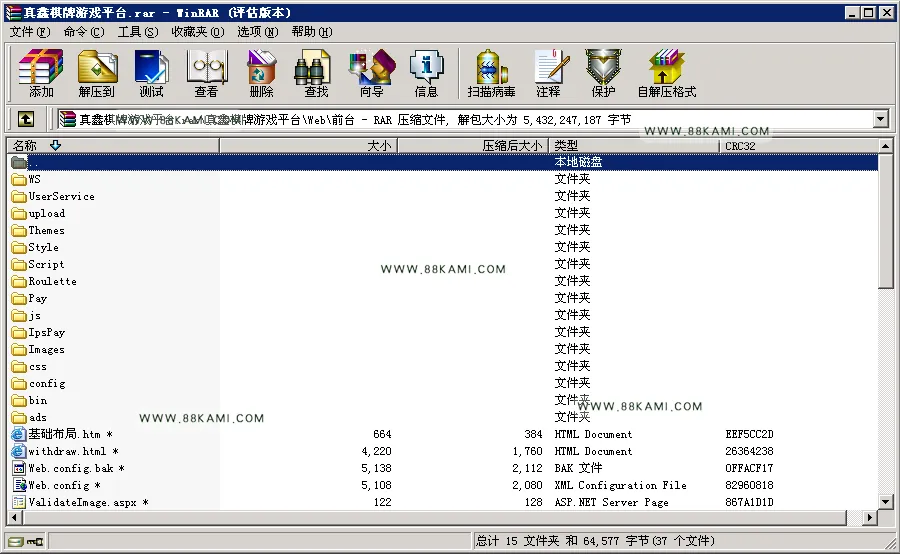Image resolution: width=900 pixels, height=554 pixels.
Task: Click the 'BAK 文件' type cell
Action: point(579,468)
